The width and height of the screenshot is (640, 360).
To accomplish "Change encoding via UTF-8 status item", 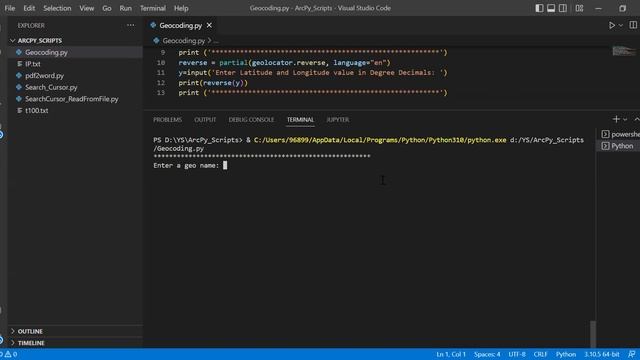I will (x=517, y=354).
